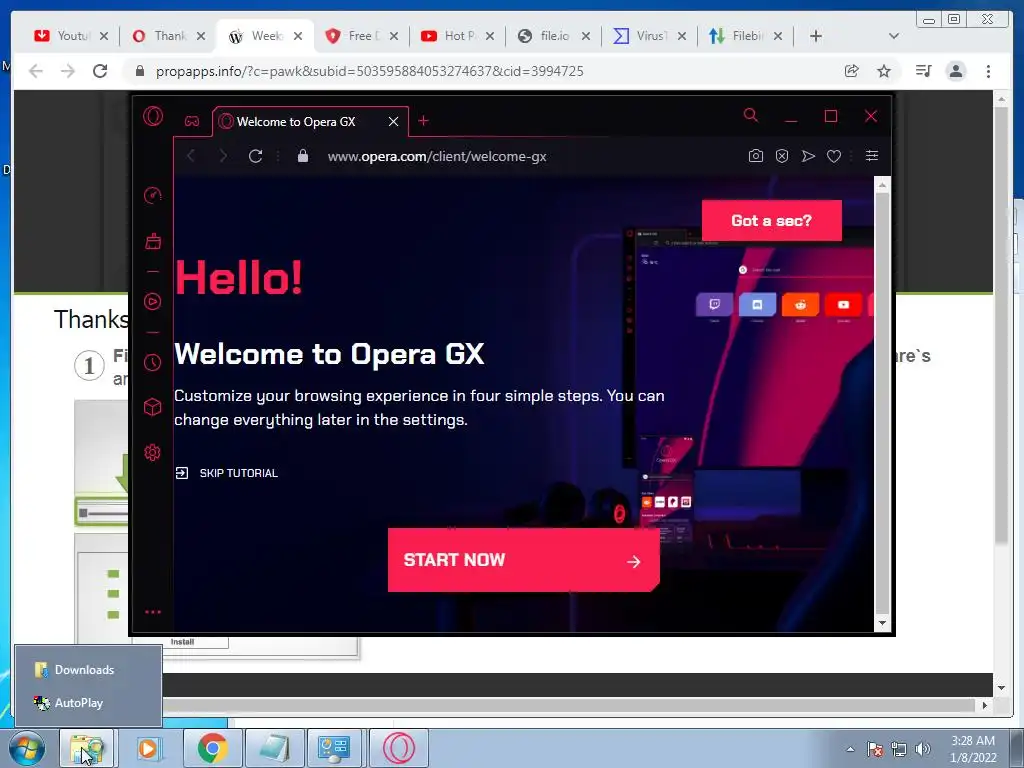1024x768 pixels.
Task: Click the START NOW button
Action: point(523,560)
